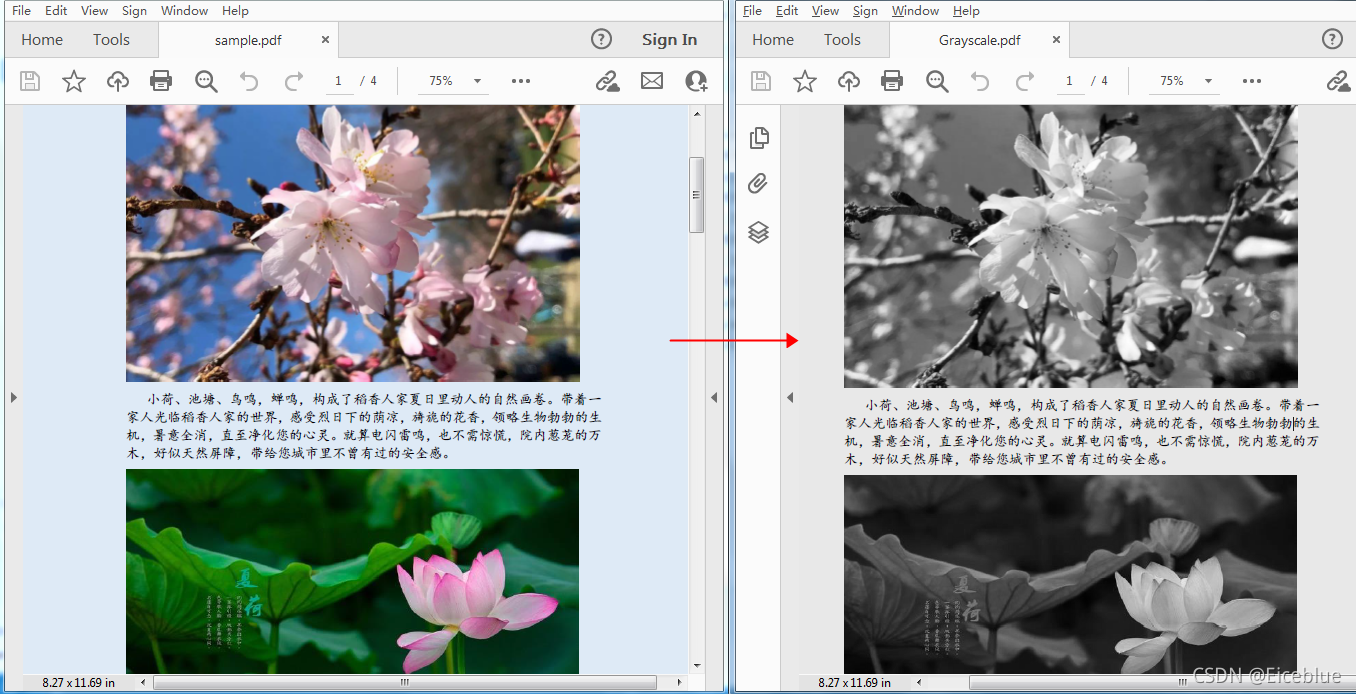Page number field in sample.pdf toolbar
Viewport: 1356px width, 694px height.
pyautogui.click(x=338, y=81)
